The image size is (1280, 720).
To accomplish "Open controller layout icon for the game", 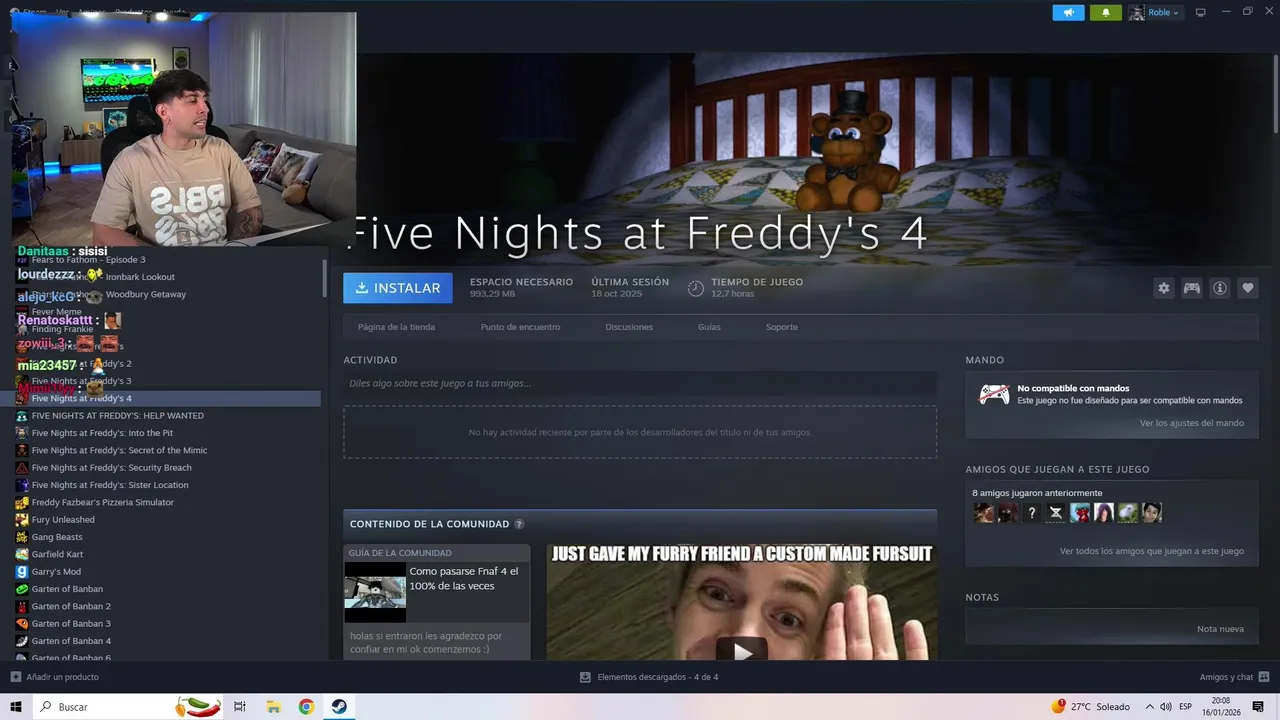I will (1191, 288).
